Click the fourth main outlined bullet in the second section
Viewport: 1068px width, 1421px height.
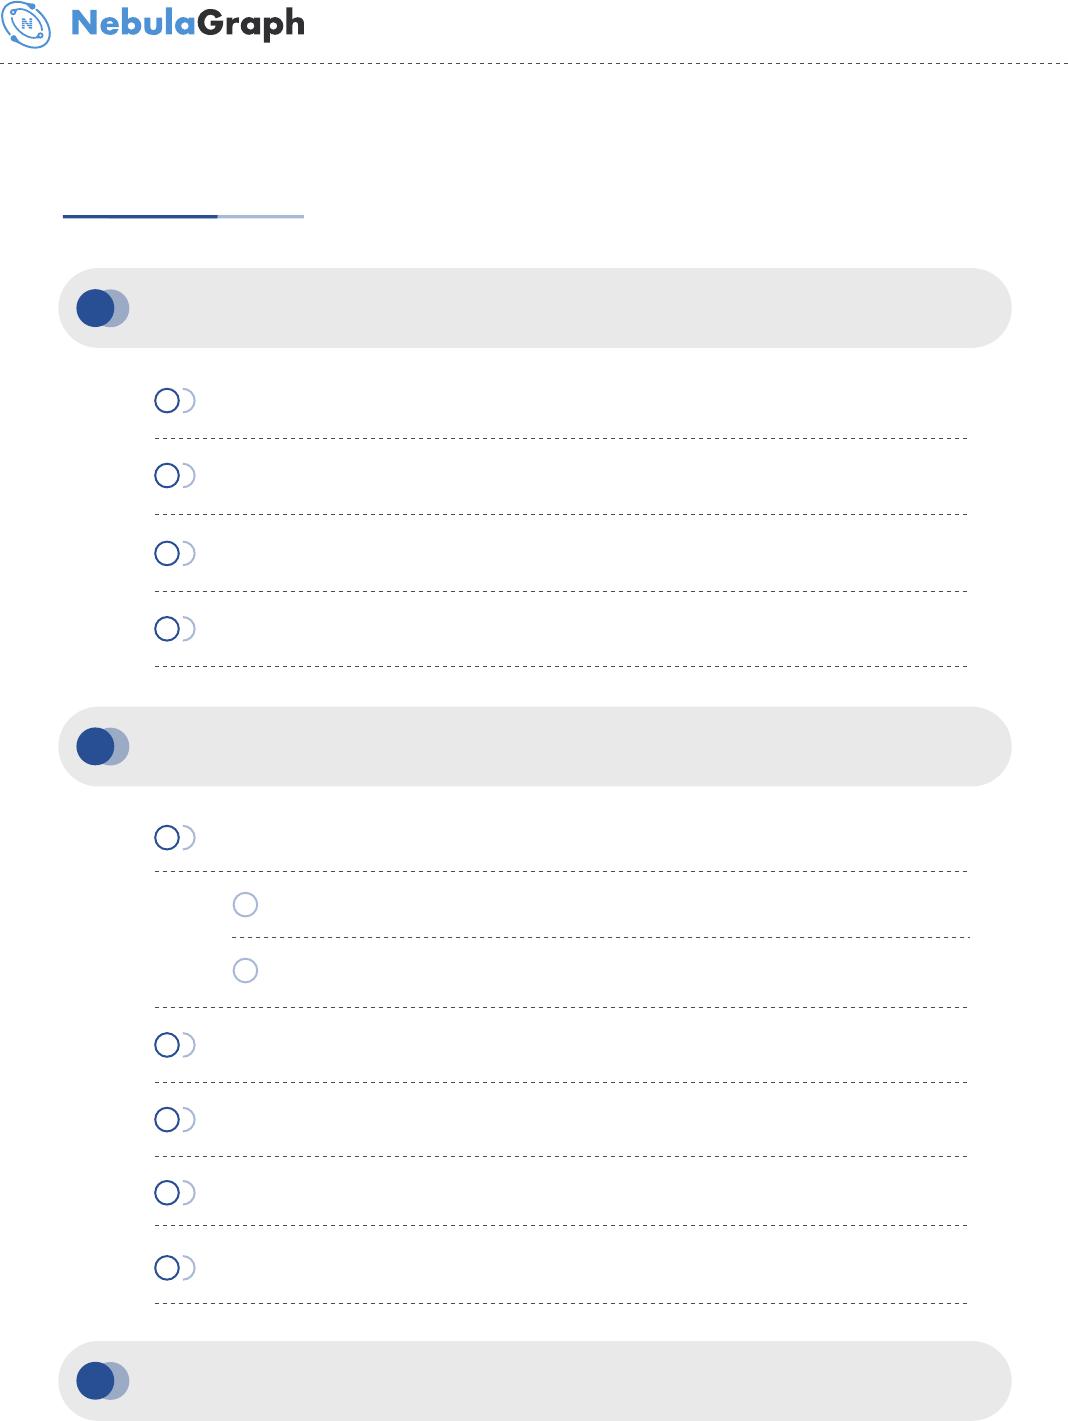click(167, 1192)
